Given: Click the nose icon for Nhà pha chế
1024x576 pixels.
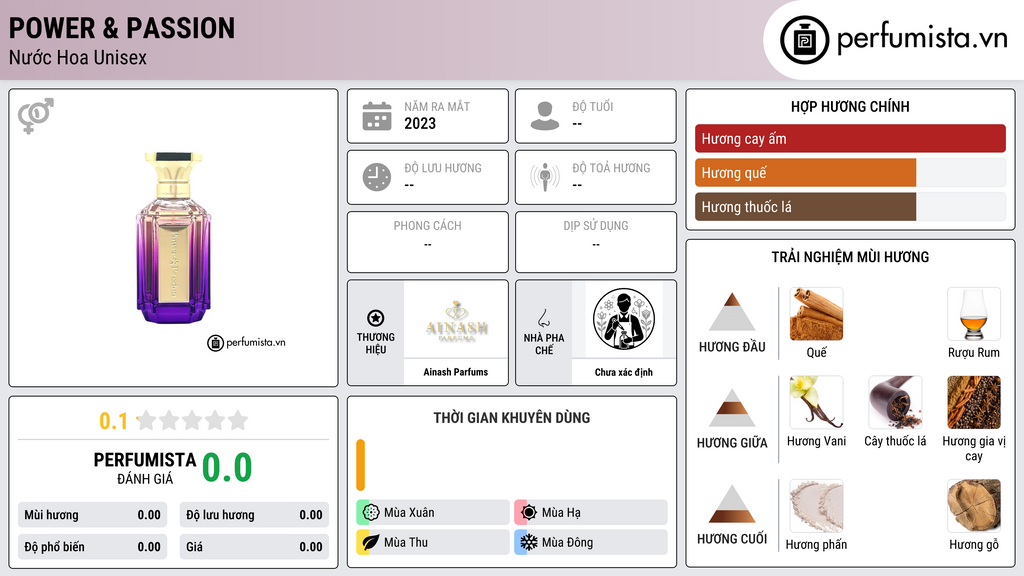Looking at the screenshot, I should [543, 318].
